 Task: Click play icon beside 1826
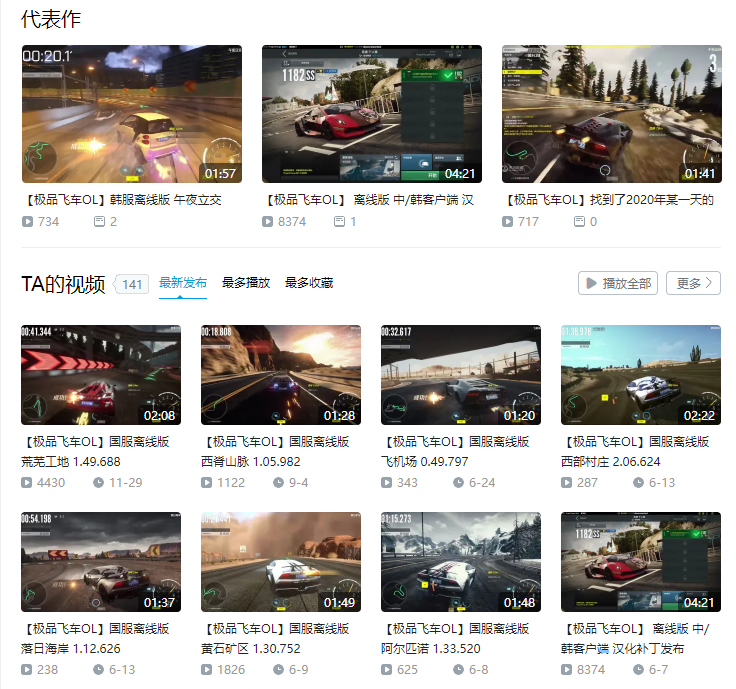207,669
